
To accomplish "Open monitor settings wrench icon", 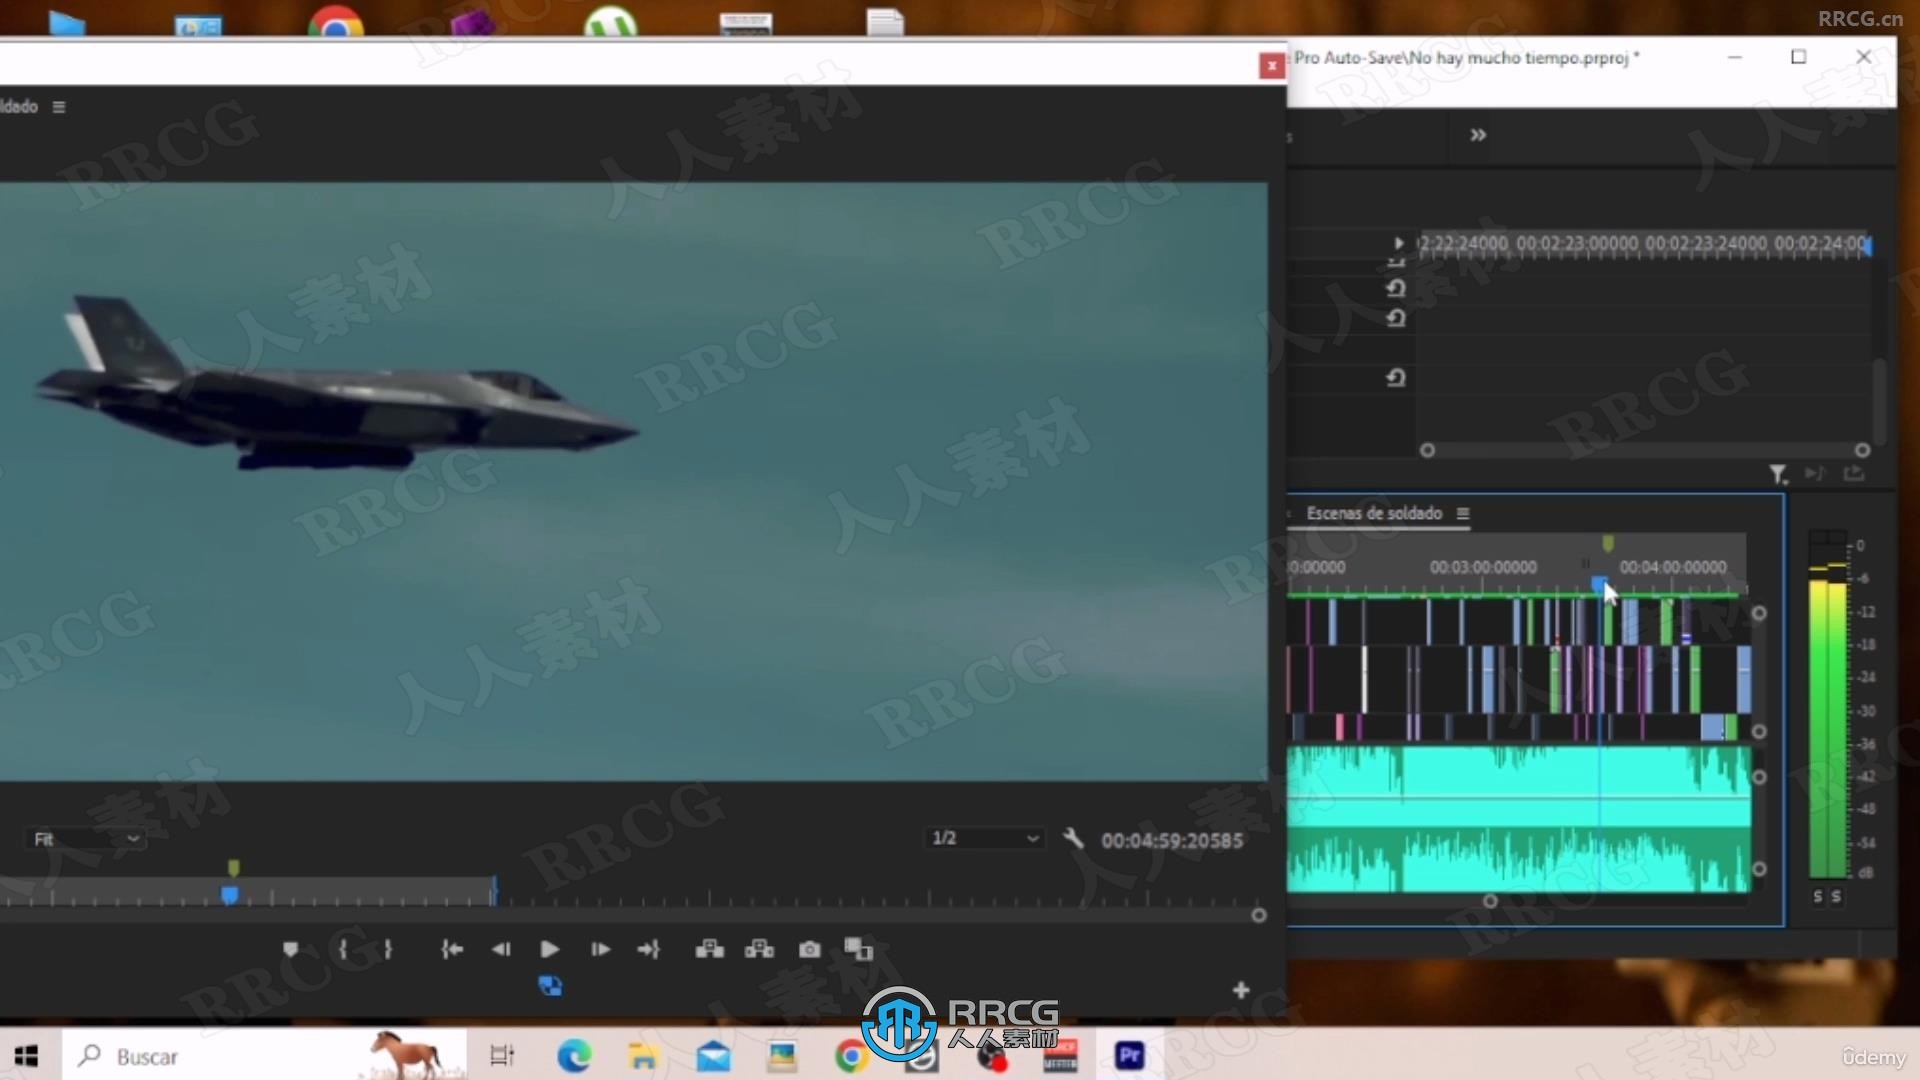I will [x=1073, y=838].
